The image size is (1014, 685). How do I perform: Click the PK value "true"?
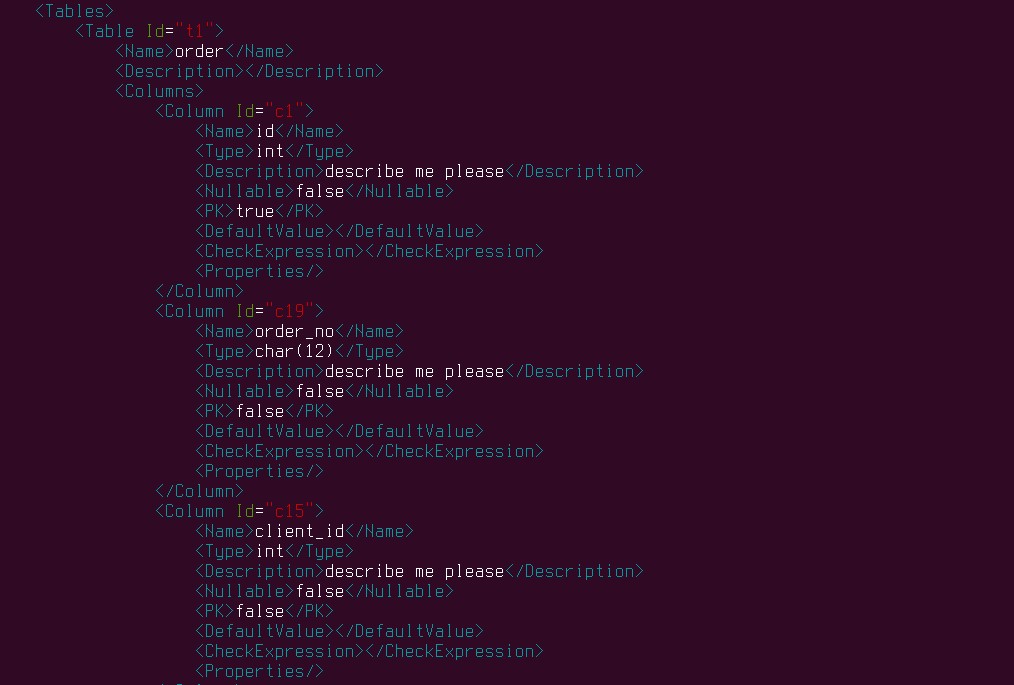pos(255,211)
